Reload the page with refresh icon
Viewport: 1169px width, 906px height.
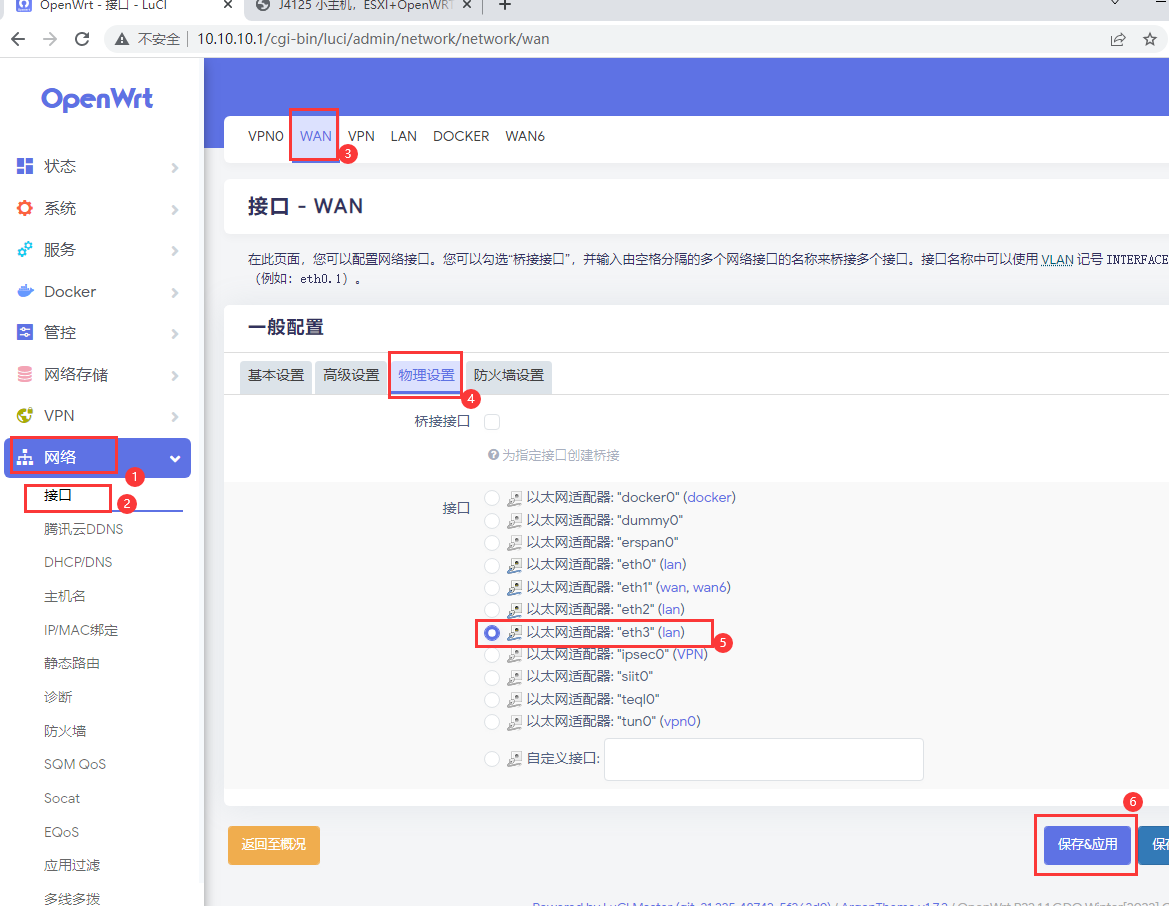click(82, 39)
